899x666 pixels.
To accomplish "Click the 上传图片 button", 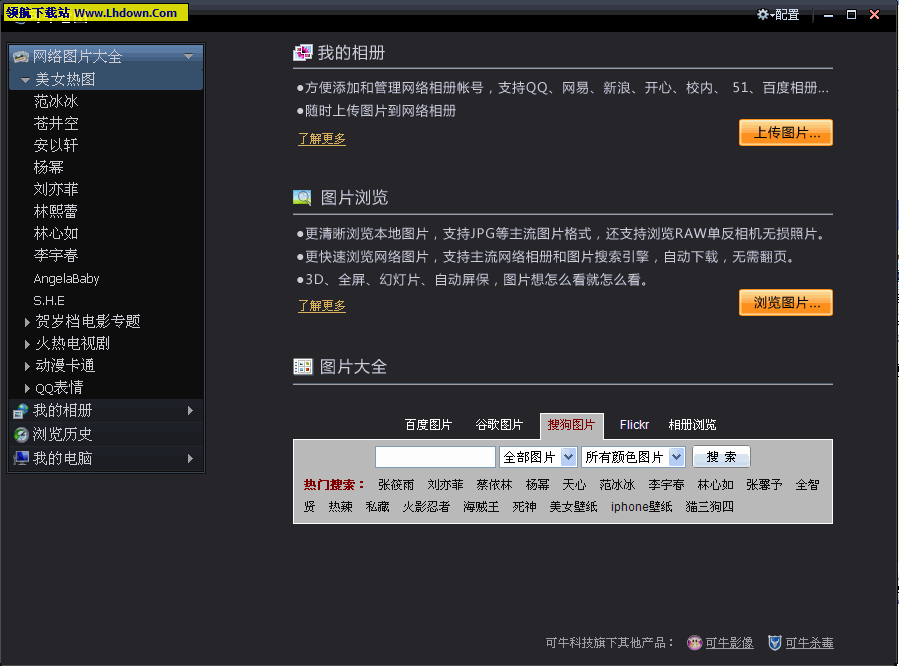I will pos(785,132).
